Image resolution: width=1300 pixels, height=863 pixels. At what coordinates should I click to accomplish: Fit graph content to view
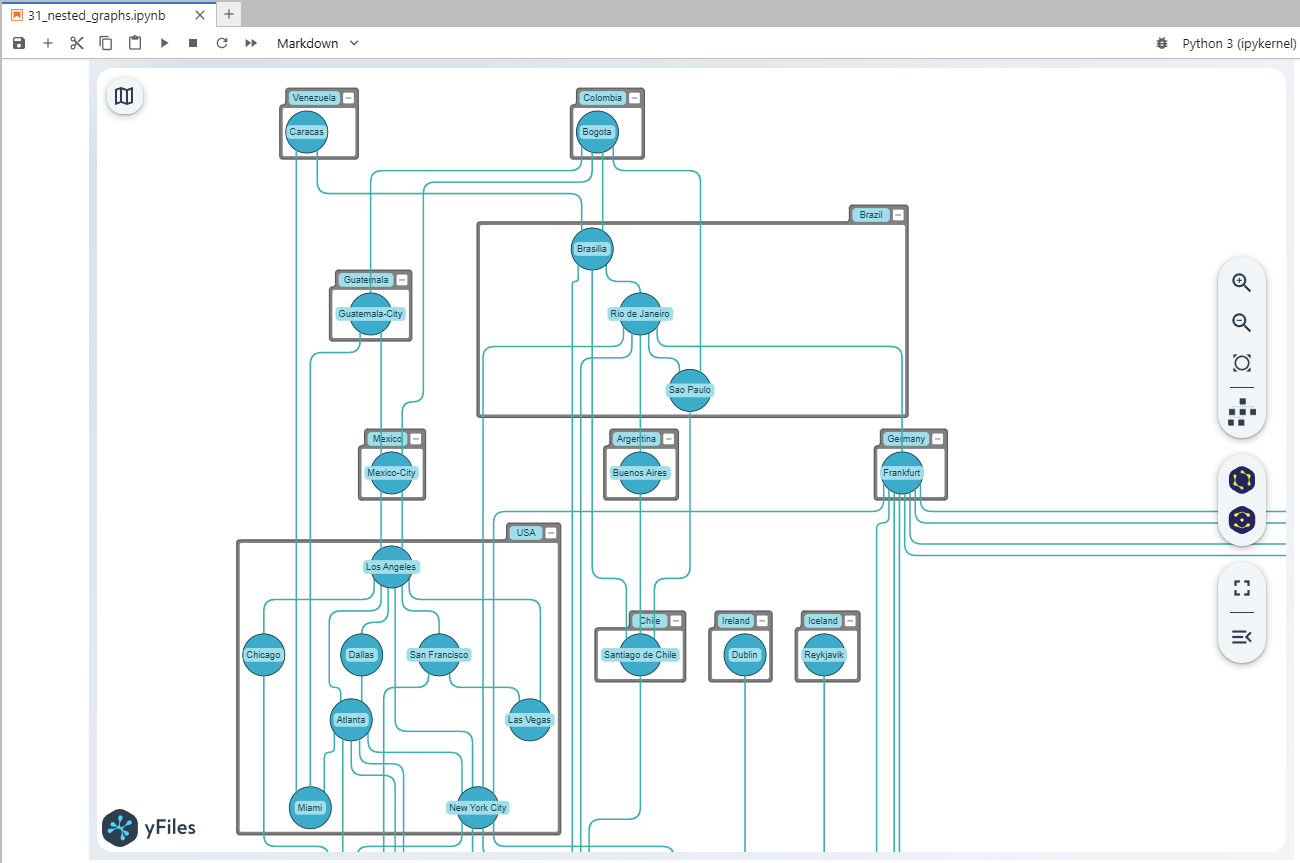(x=1242, y=363)
